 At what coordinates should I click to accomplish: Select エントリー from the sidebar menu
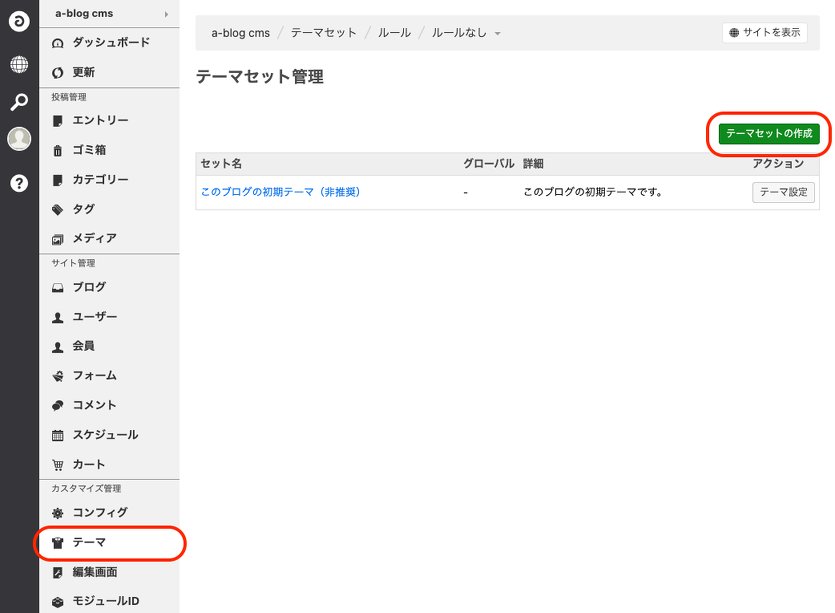(100, 121)
